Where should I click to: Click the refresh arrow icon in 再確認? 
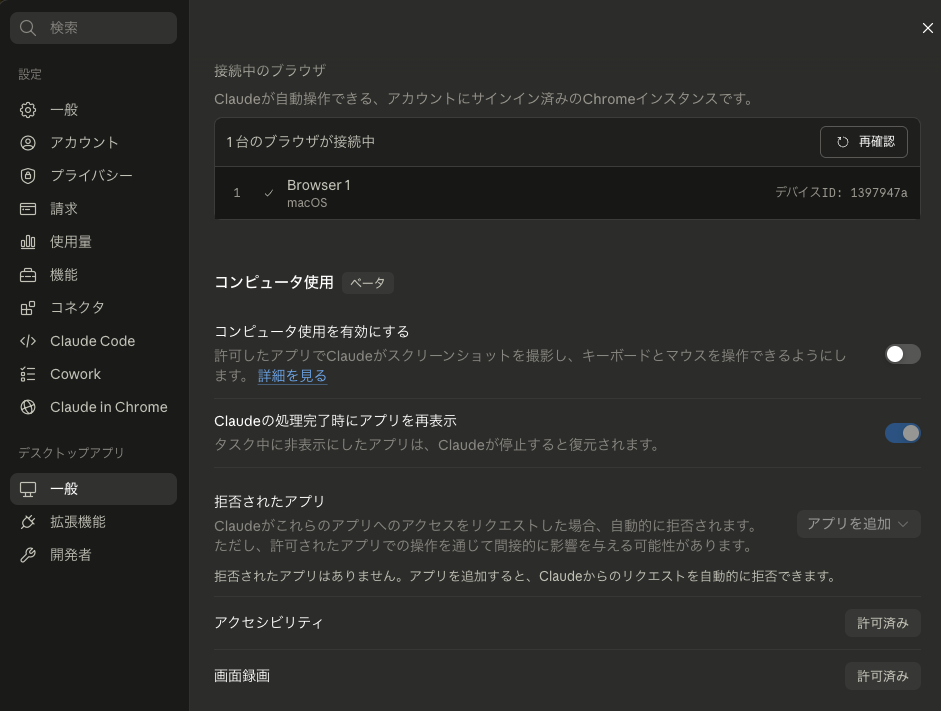point(843,142)
